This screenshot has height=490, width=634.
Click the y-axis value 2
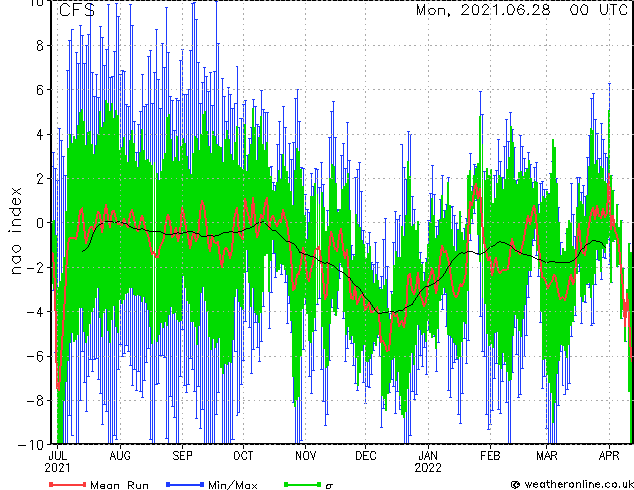(x=40, y=179)
